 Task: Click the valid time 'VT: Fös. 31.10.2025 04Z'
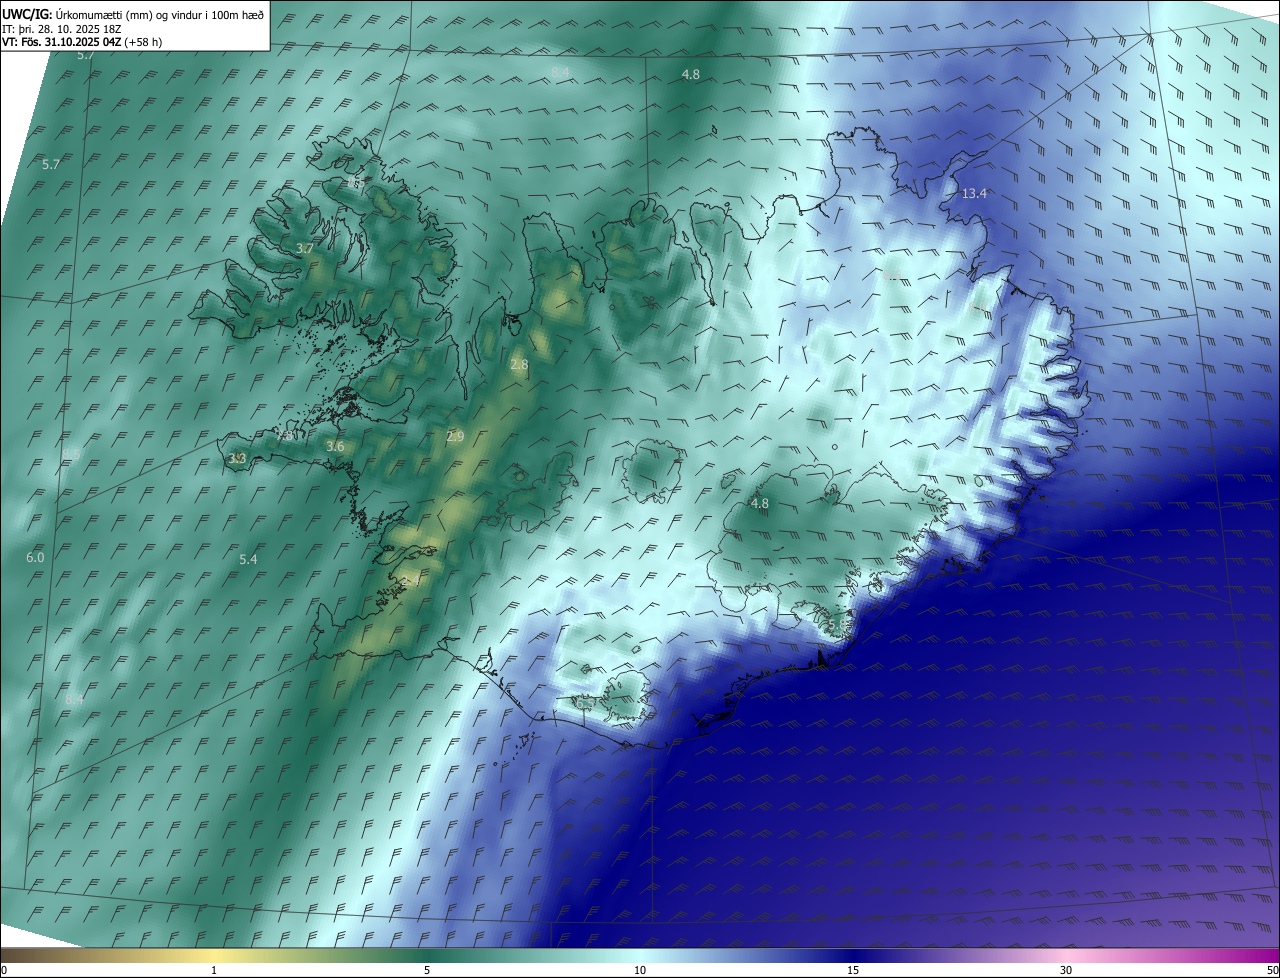point(62,42)
